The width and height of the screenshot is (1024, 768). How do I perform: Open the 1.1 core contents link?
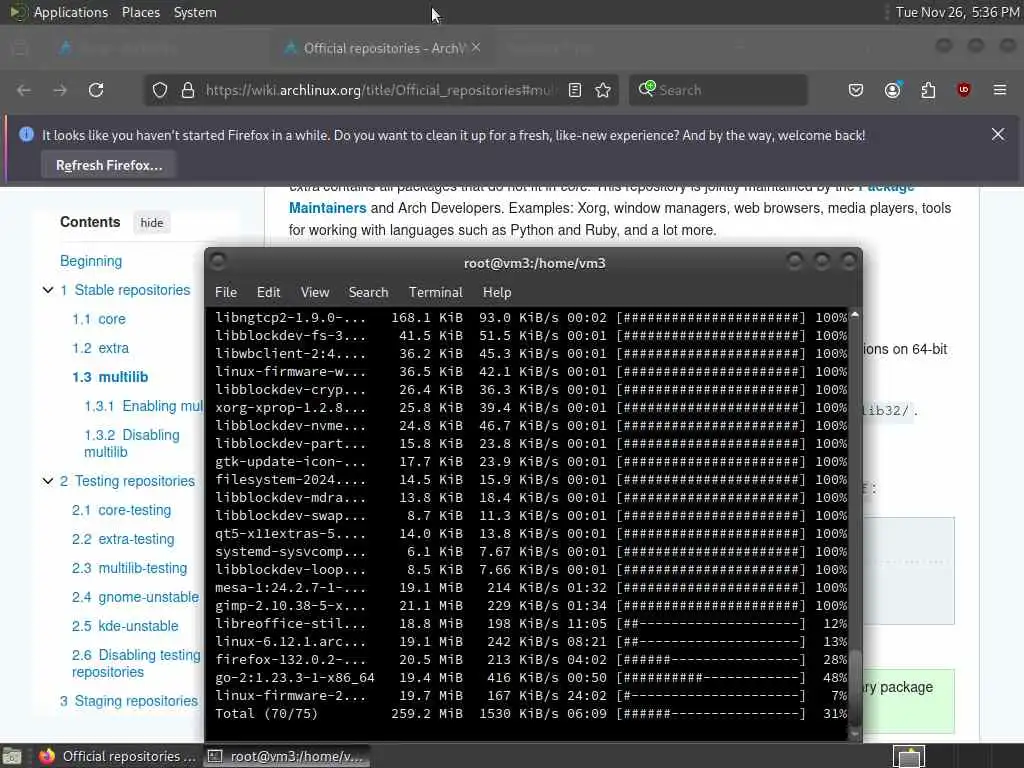click(x=99, y=319)
